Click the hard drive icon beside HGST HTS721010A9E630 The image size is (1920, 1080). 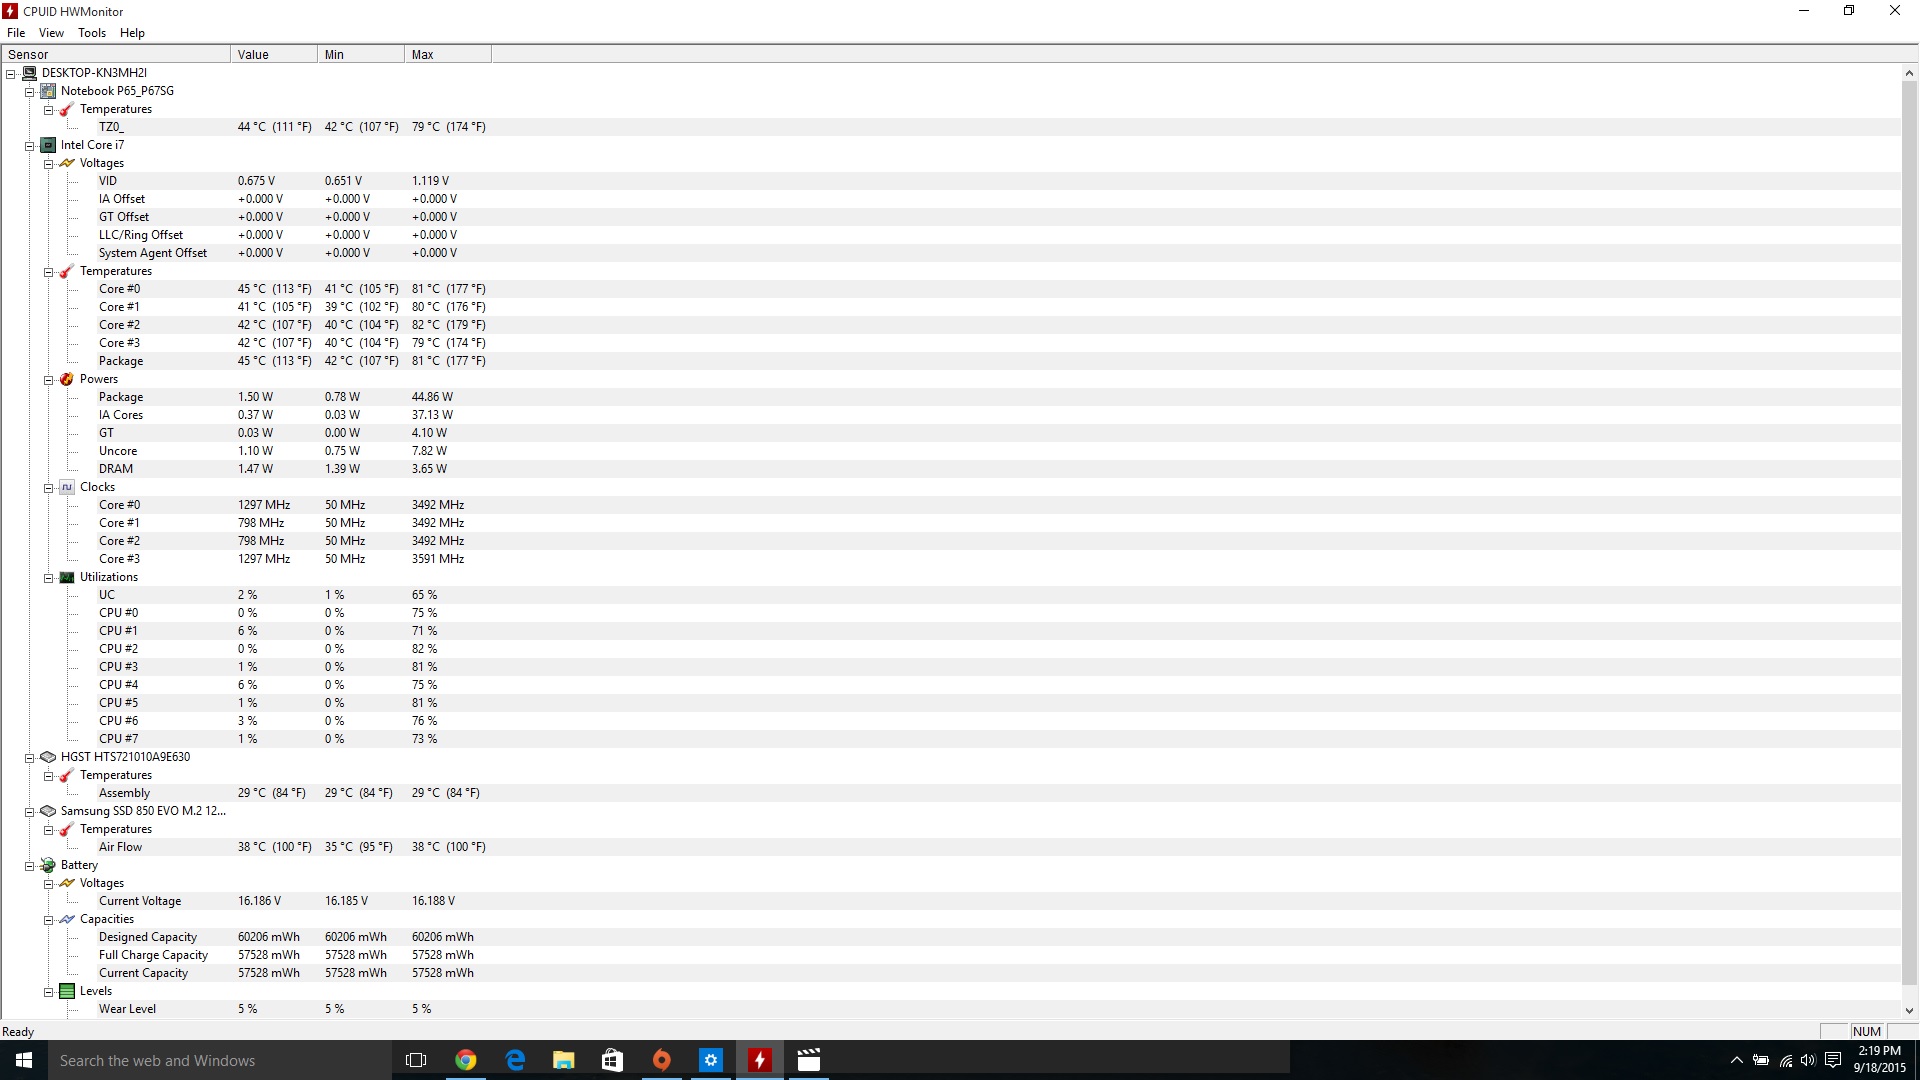pos(48,757)
